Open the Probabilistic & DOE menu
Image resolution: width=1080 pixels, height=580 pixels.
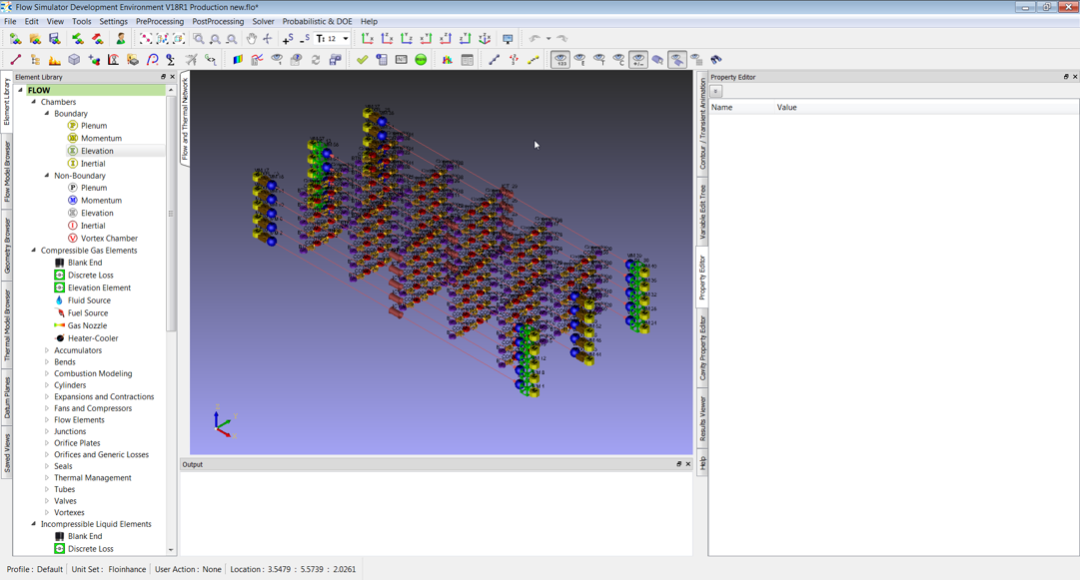(317, 21)
